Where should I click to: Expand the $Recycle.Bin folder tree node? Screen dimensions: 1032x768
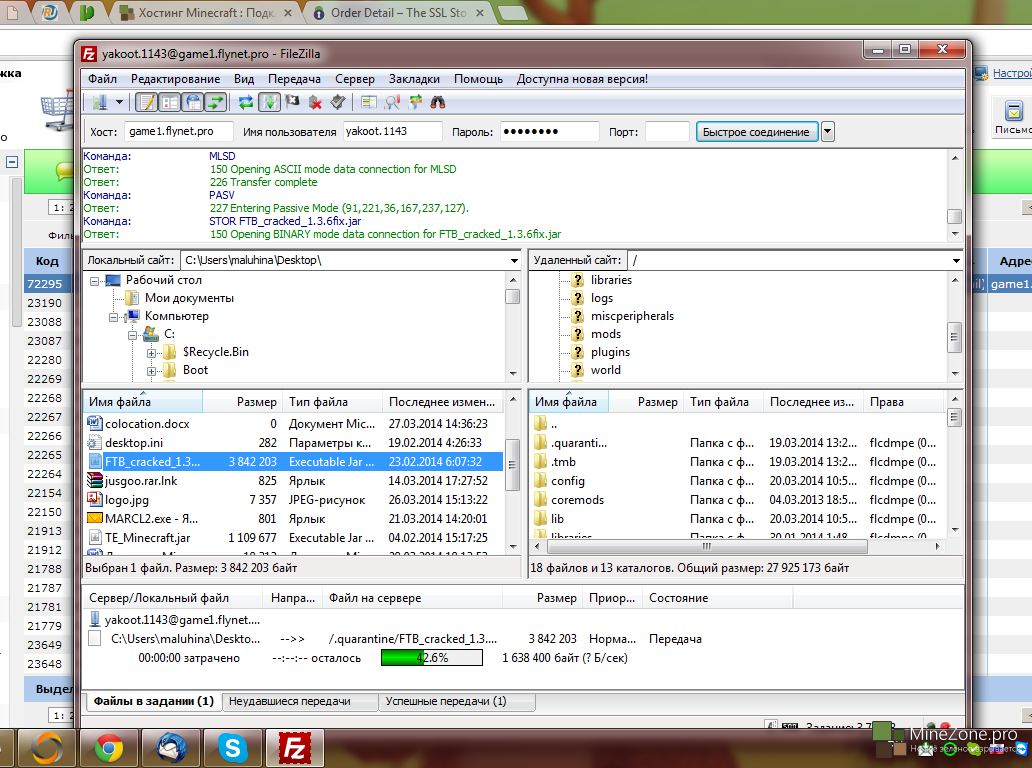152,352
